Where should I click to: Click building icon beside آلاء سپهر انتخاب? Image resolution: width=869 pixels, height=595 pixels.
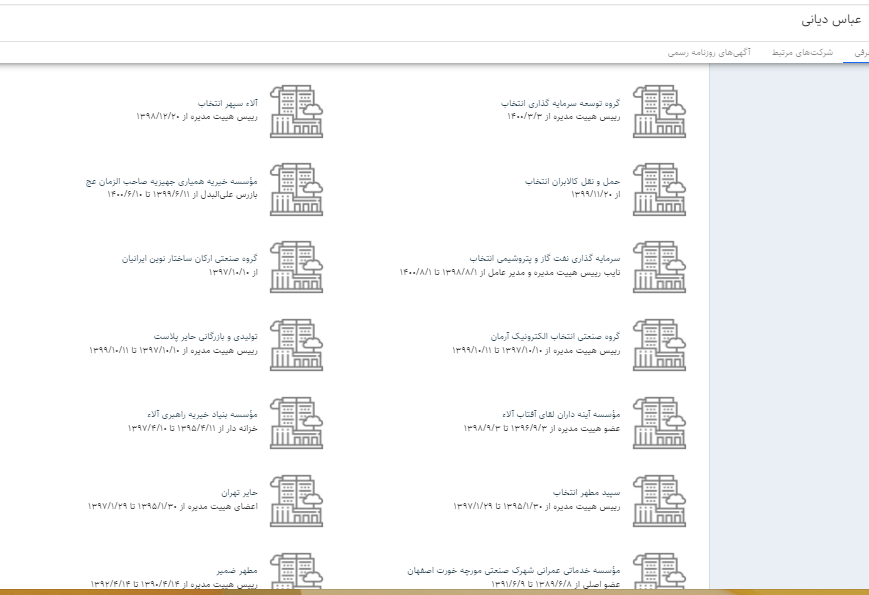[x=297, y=111]
